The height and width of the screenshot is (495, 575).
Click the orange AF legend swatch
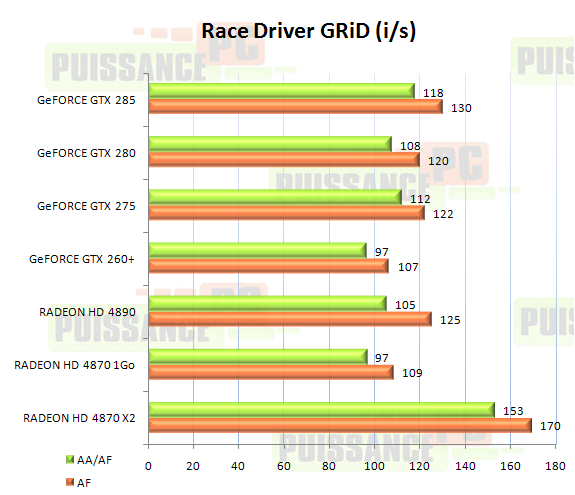(70, 482)
